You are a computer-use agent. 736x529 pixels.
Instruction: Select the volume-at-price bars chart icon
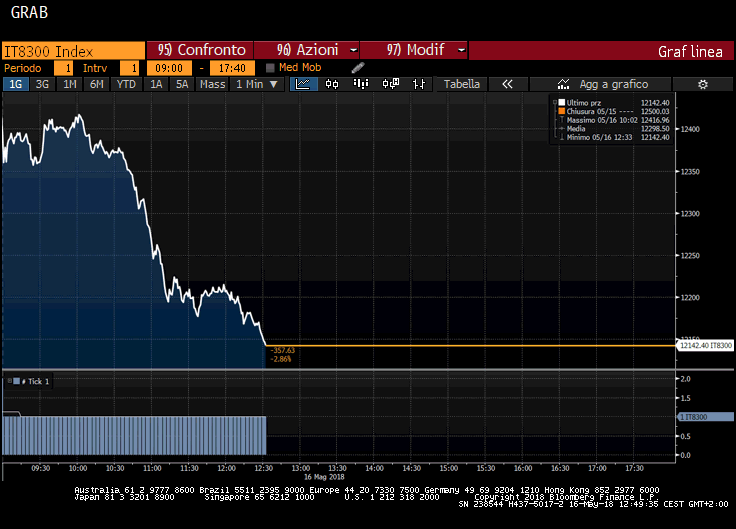point(361,84)
